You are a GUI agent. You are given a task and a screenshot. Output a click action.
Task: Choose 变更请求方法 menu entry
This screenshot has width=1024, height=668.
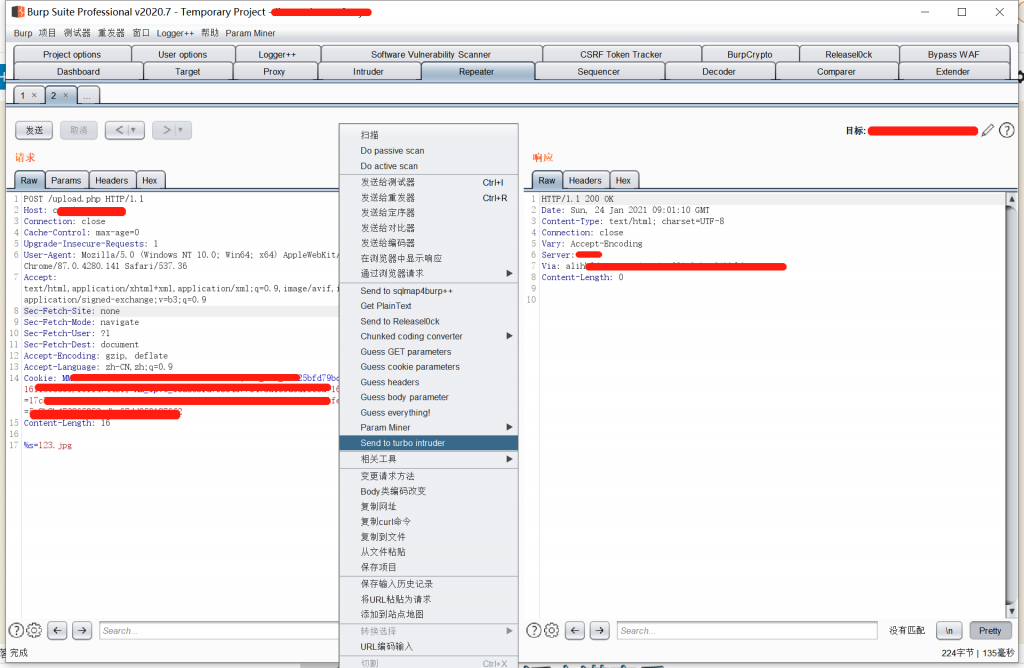tap(429, 475)
